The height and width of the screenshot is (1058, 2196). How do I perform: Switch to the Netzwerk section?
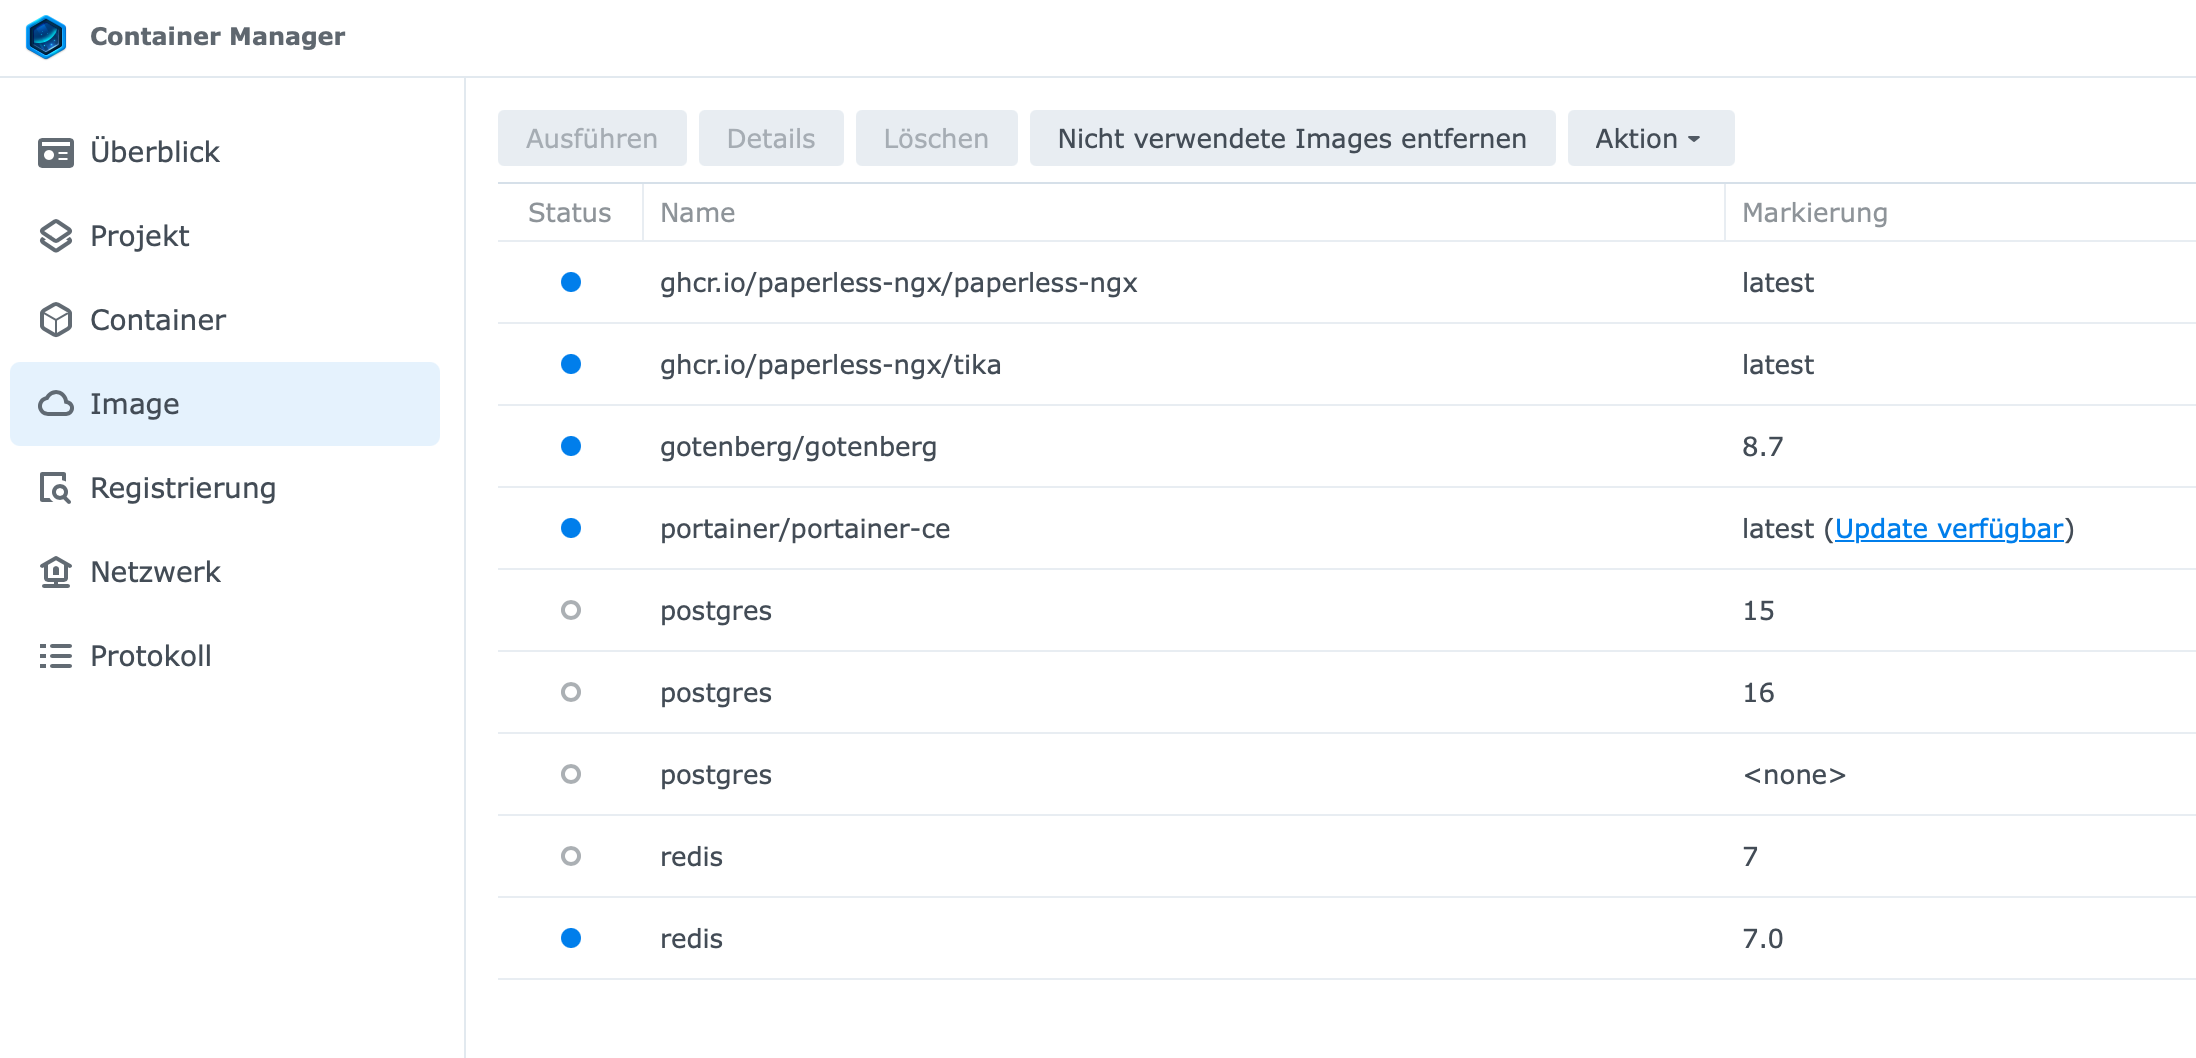(225, 572)
